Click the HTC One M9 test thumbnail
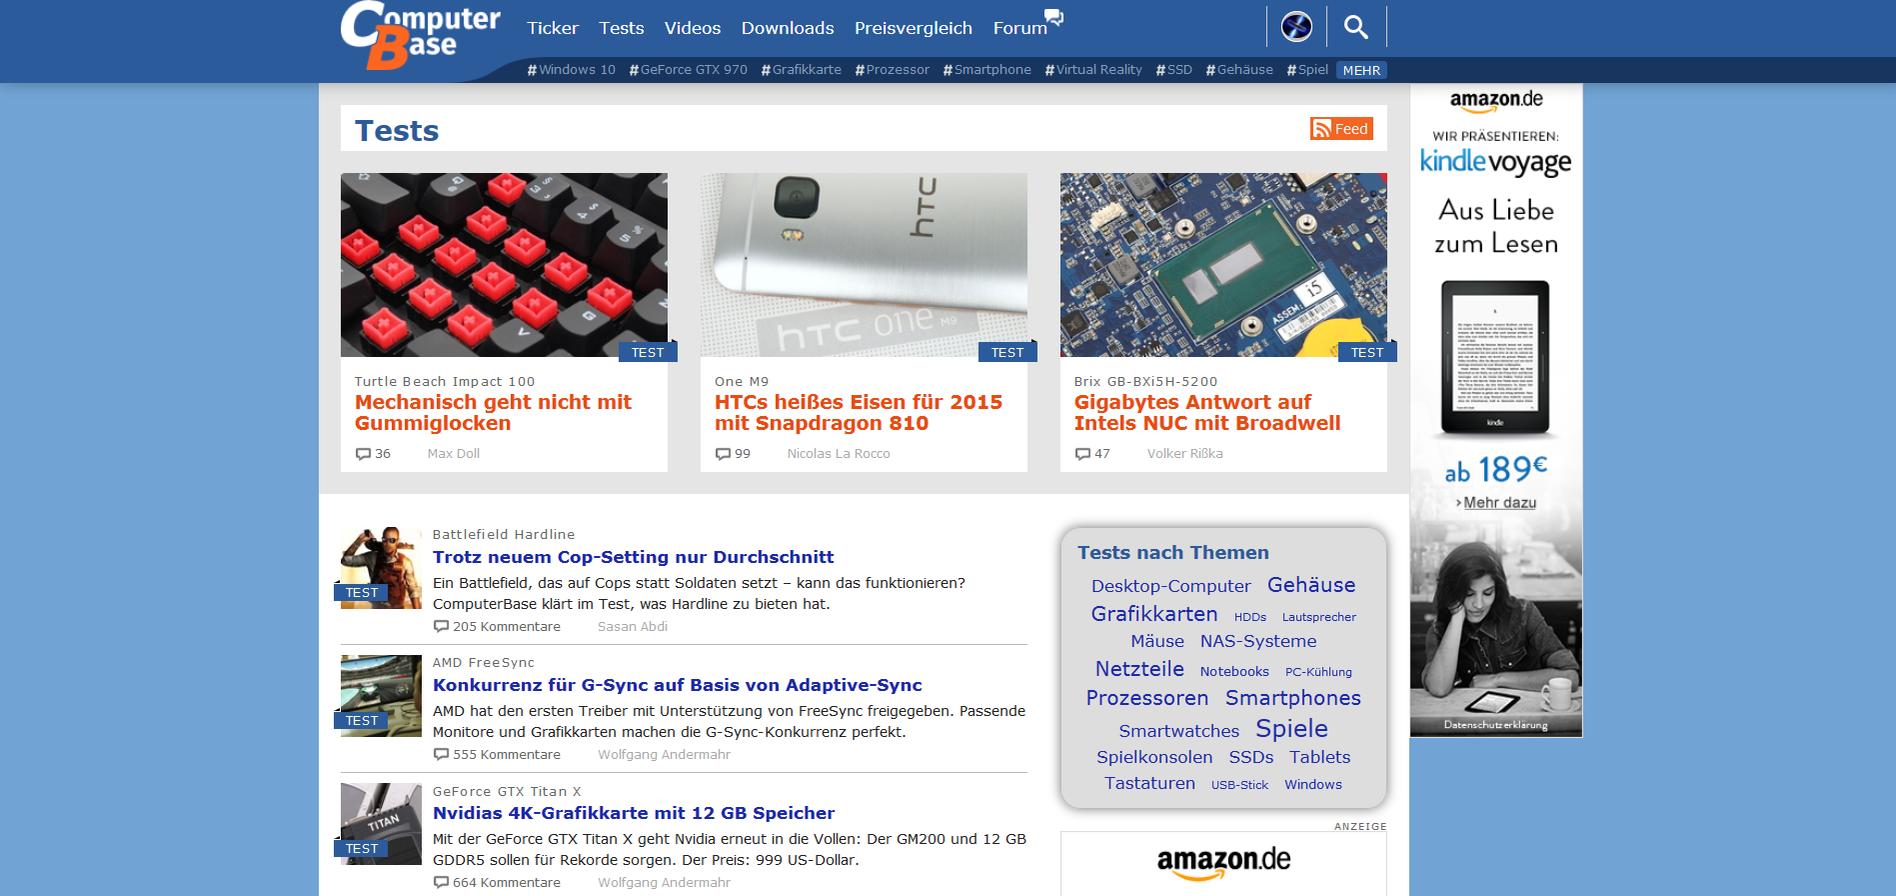The width and height of the screenshot is (1896, 896). [x=864, y=265]
